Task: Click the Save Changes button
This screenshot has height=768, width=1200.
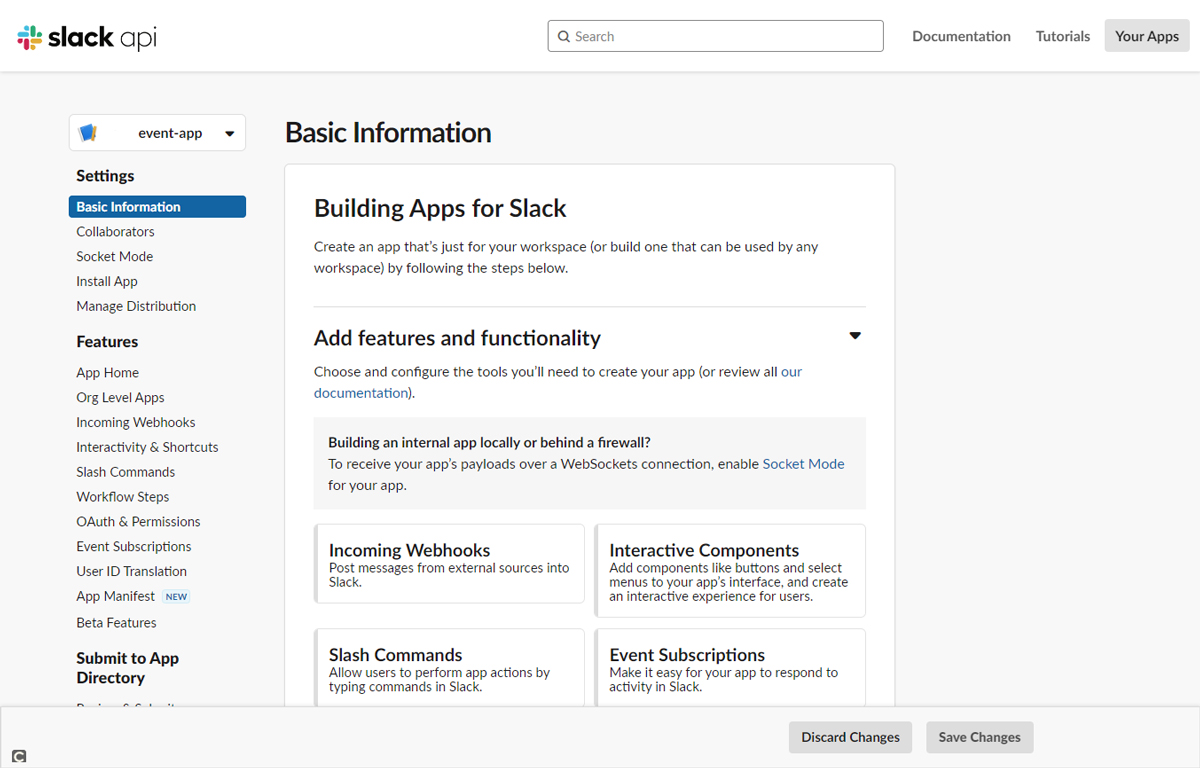Action: (x=979, y=737)
